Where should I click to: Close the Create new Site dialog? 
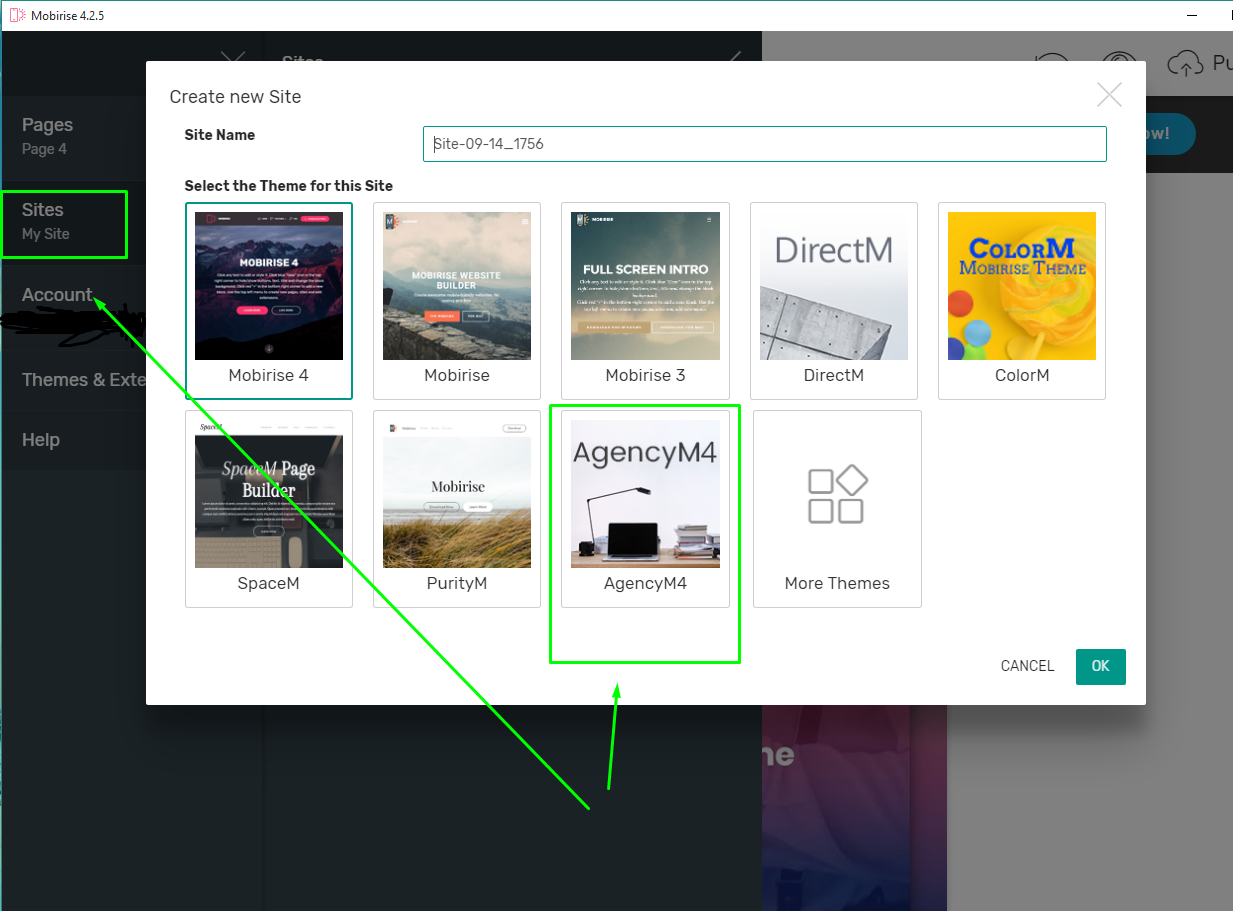tap(1109, 94)
